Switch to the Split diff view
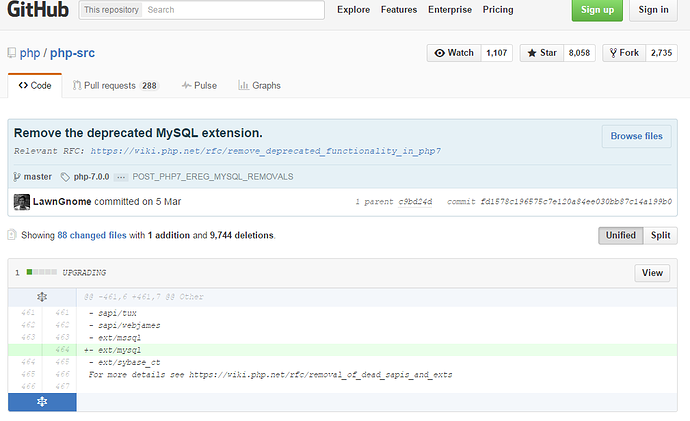 [661, 235]
